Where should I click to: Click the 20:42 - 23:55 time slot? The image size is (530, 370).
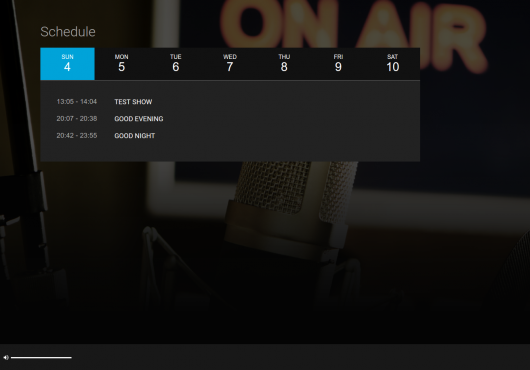coord(77,135)
